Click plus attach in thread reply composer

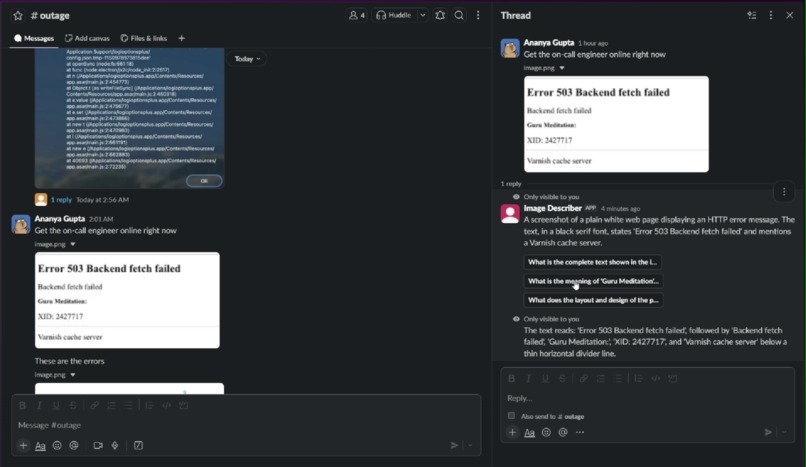pos(512,433)
